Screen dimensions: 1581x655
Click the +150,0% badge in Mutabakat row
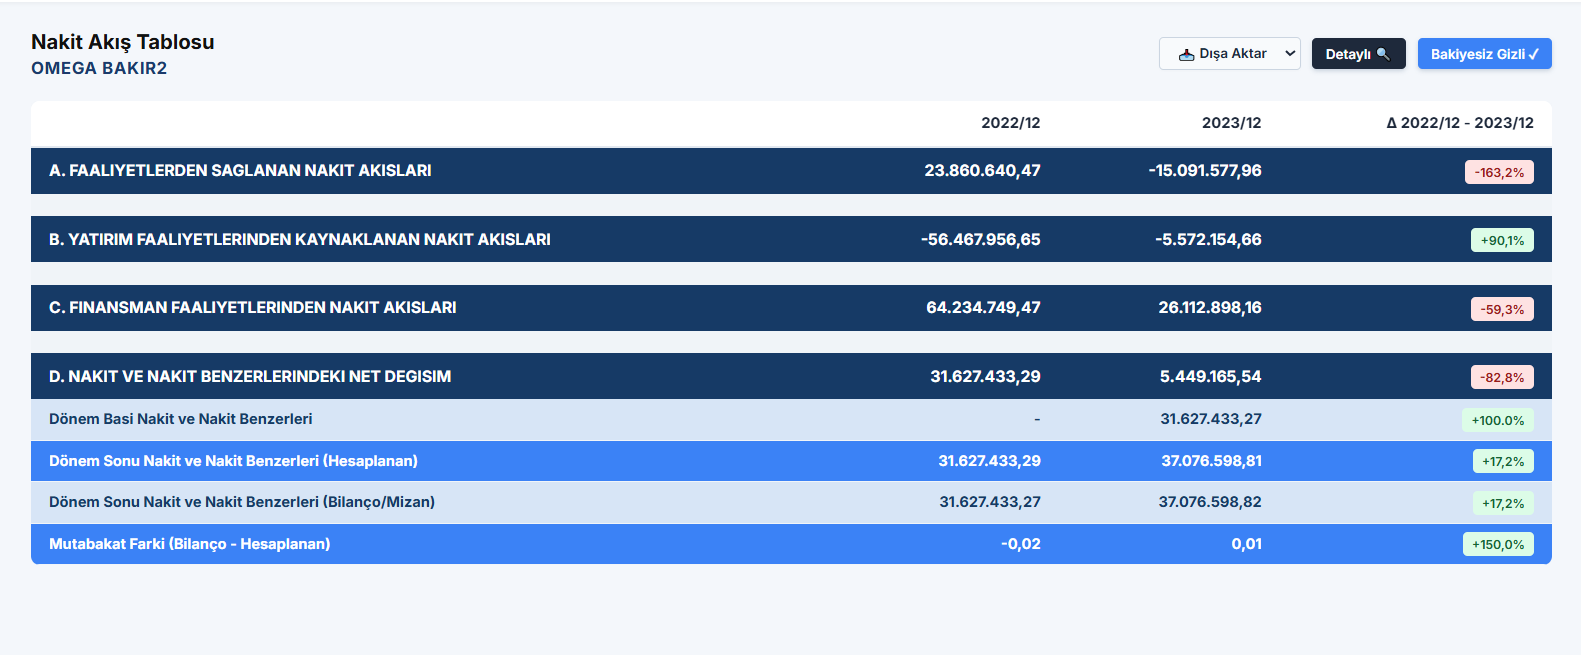click(1497, 544)
